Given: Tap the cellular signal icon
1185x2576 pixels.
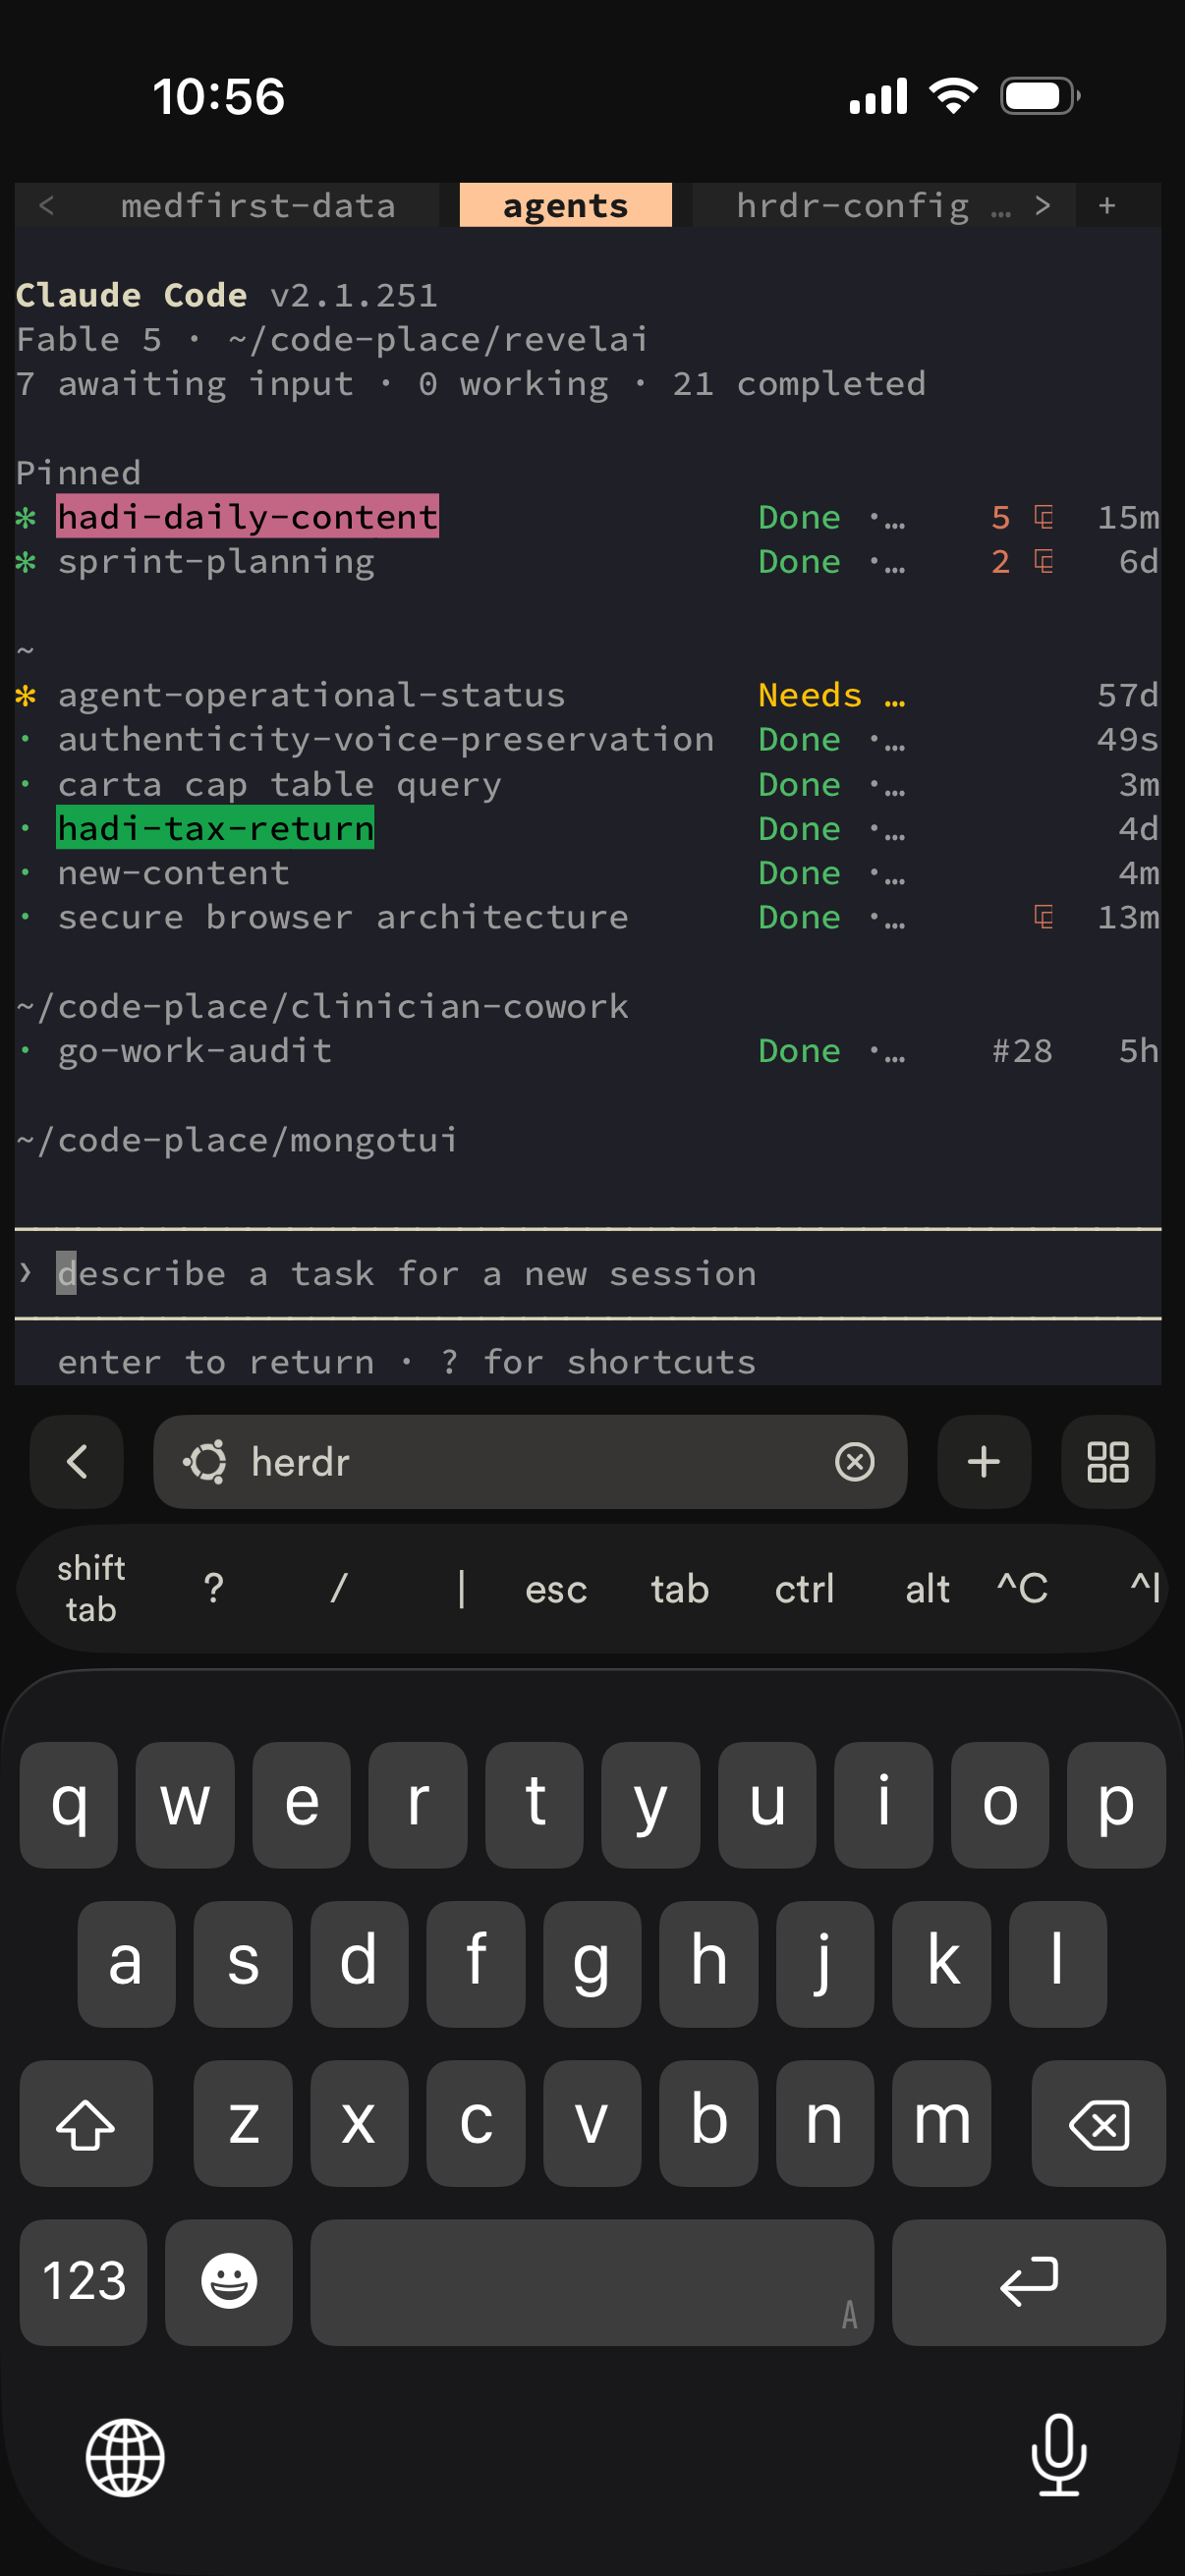Looking at the screenshot, I should (878, 96).
